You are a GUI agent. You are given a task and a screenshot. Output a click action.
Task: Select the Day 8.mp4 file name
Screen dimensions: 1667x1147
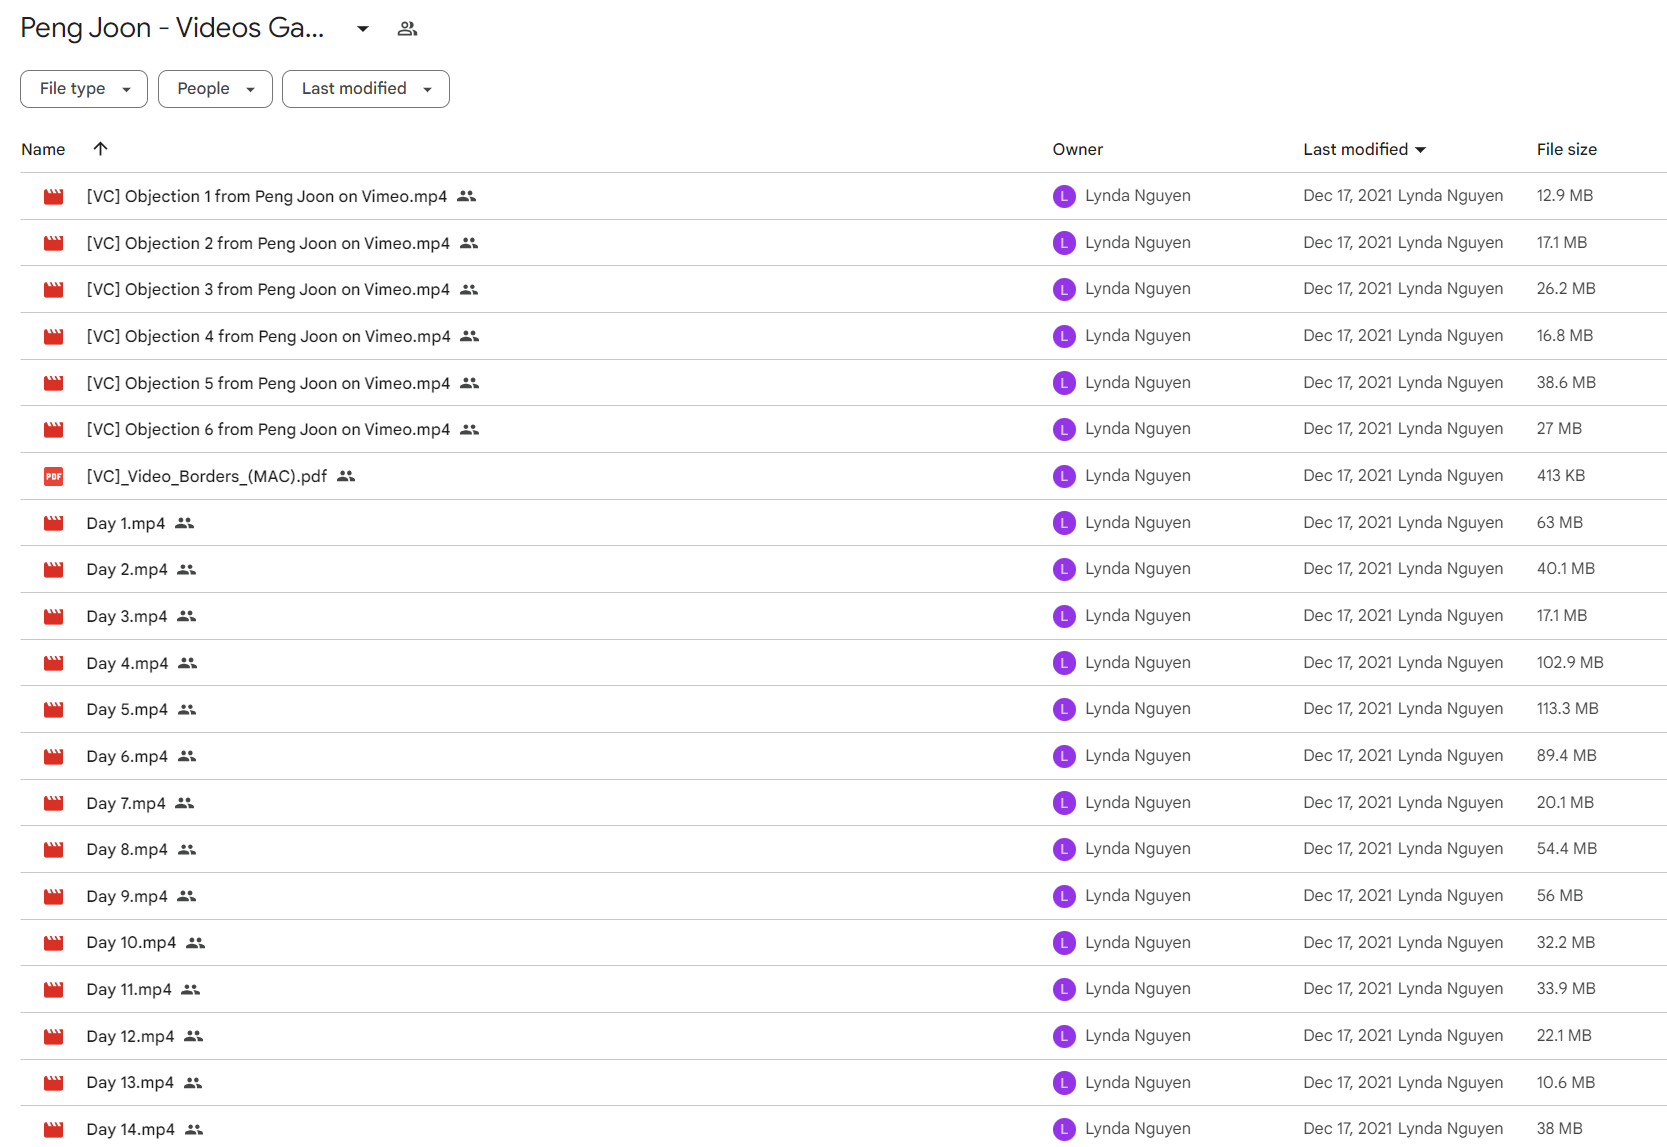(127, 849)
